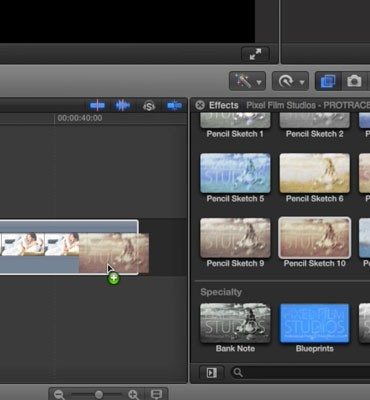
Task: Open the Retime speed menu
Action: point(290,81)
